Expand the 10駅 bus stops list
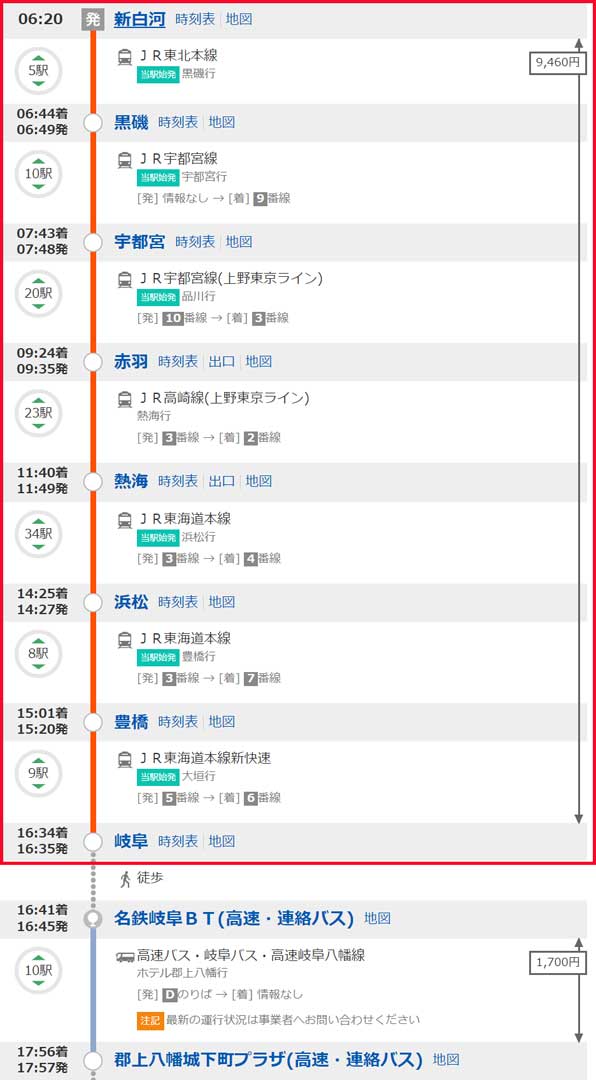The height and width of the screenshot is (1080, 596). [x=39, y=970]
